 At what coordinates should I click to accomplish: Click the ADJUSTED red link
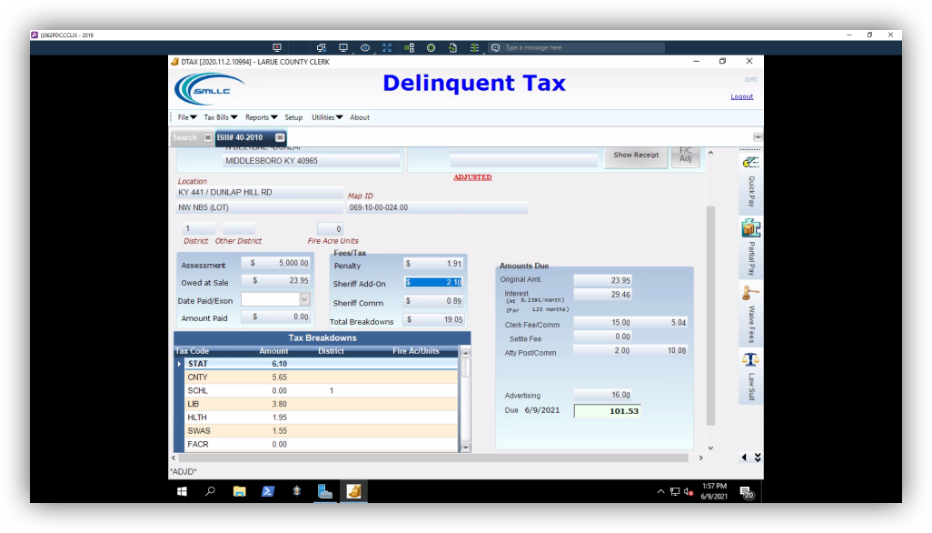[x=473, y=177]
